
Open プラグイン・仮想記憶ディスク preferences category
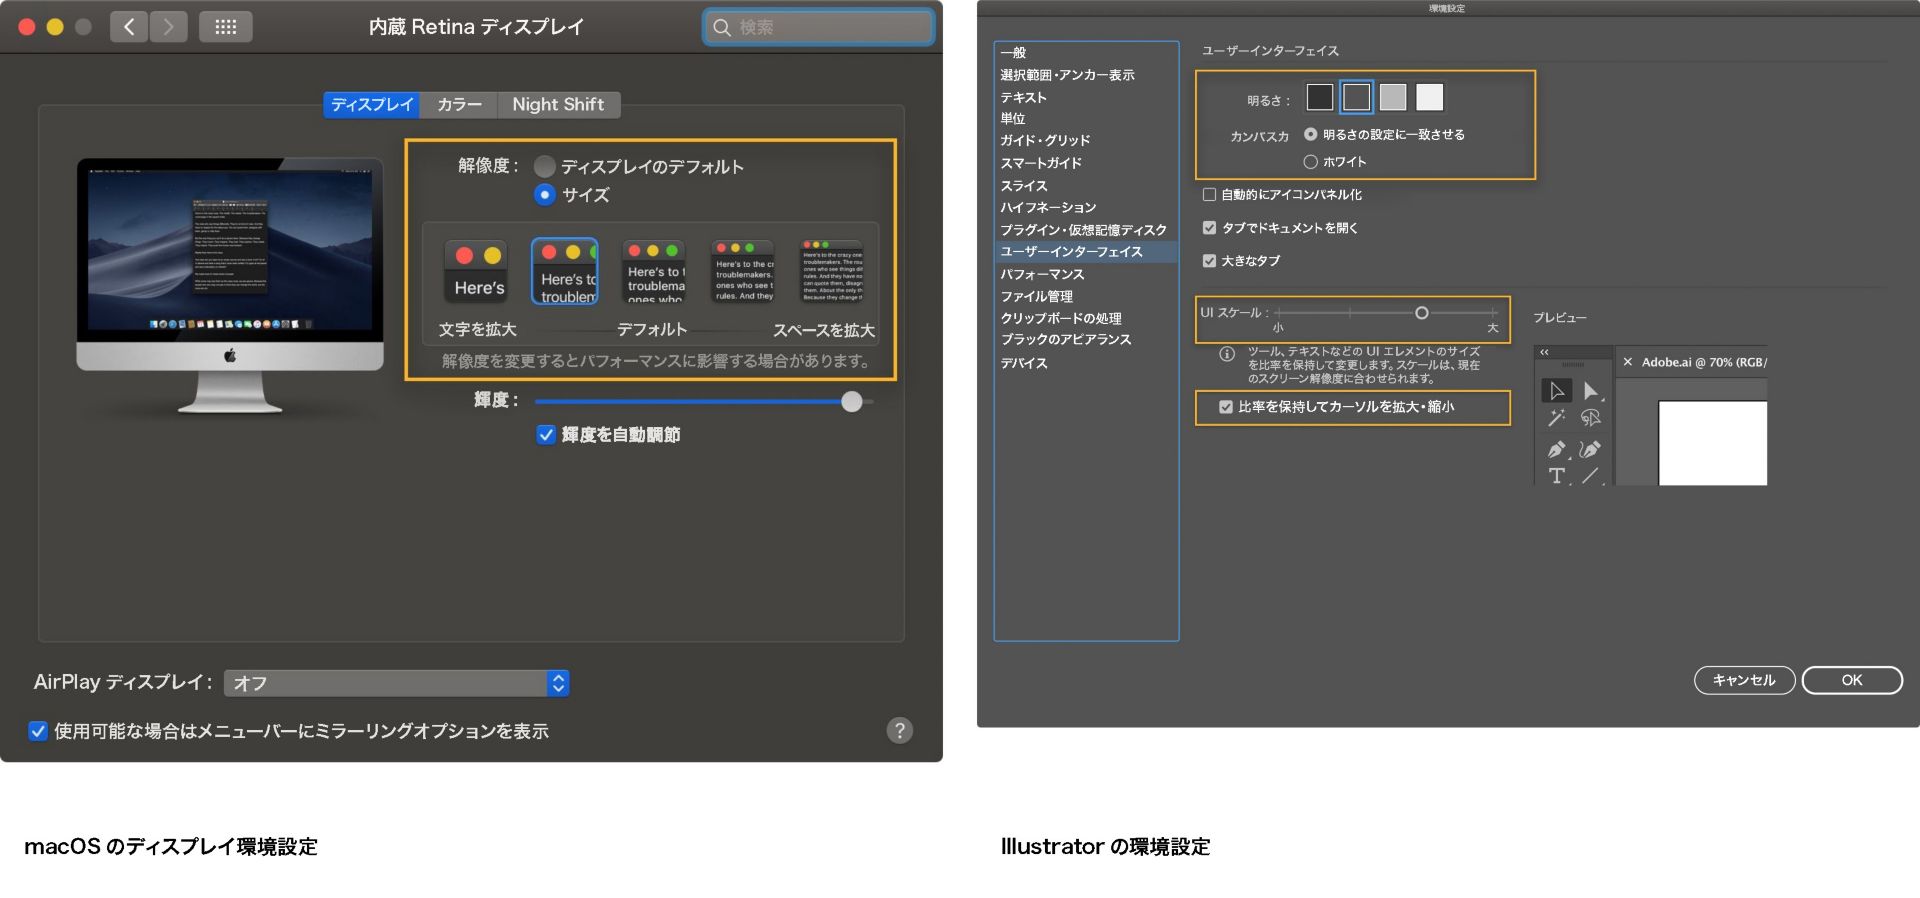[x=1086, y=230]
